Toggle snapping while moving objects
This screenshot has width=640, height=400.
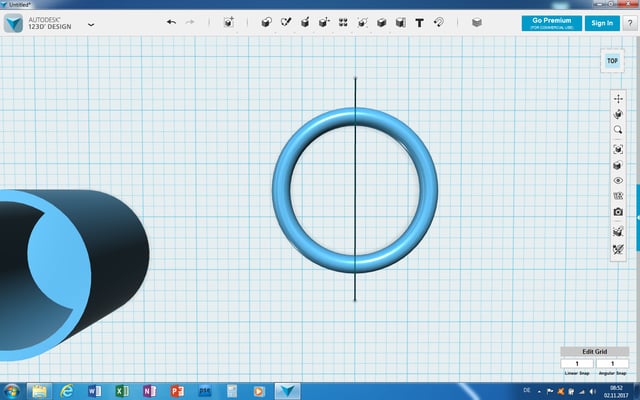pos(618,231)
